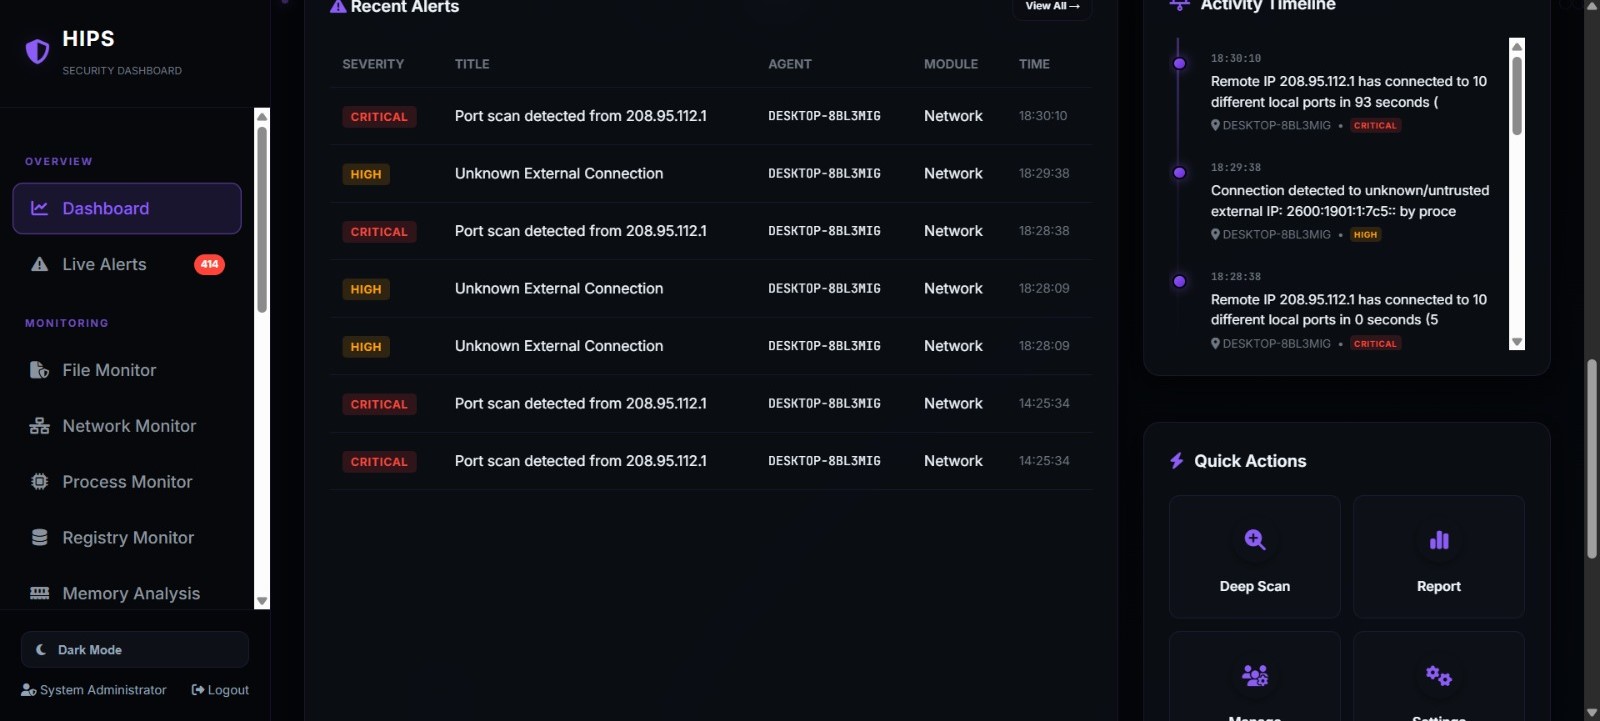
Task: Click the TITLE column header
Action: [472, 64]
